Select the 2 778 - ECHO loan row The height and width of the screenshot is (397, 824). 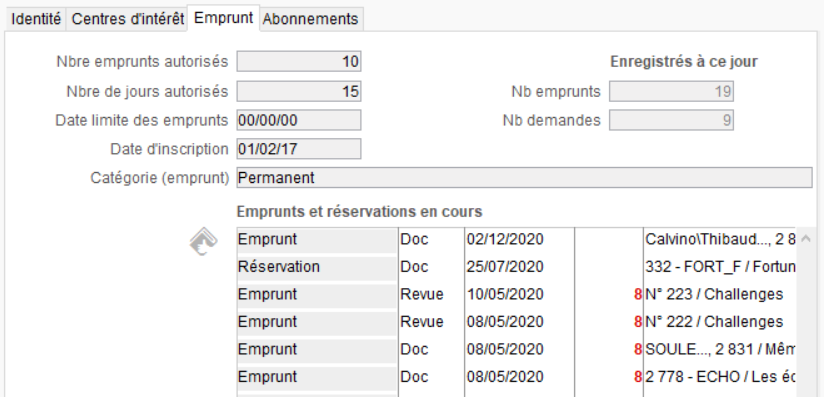pyautogui.click(x=517, y=376)
